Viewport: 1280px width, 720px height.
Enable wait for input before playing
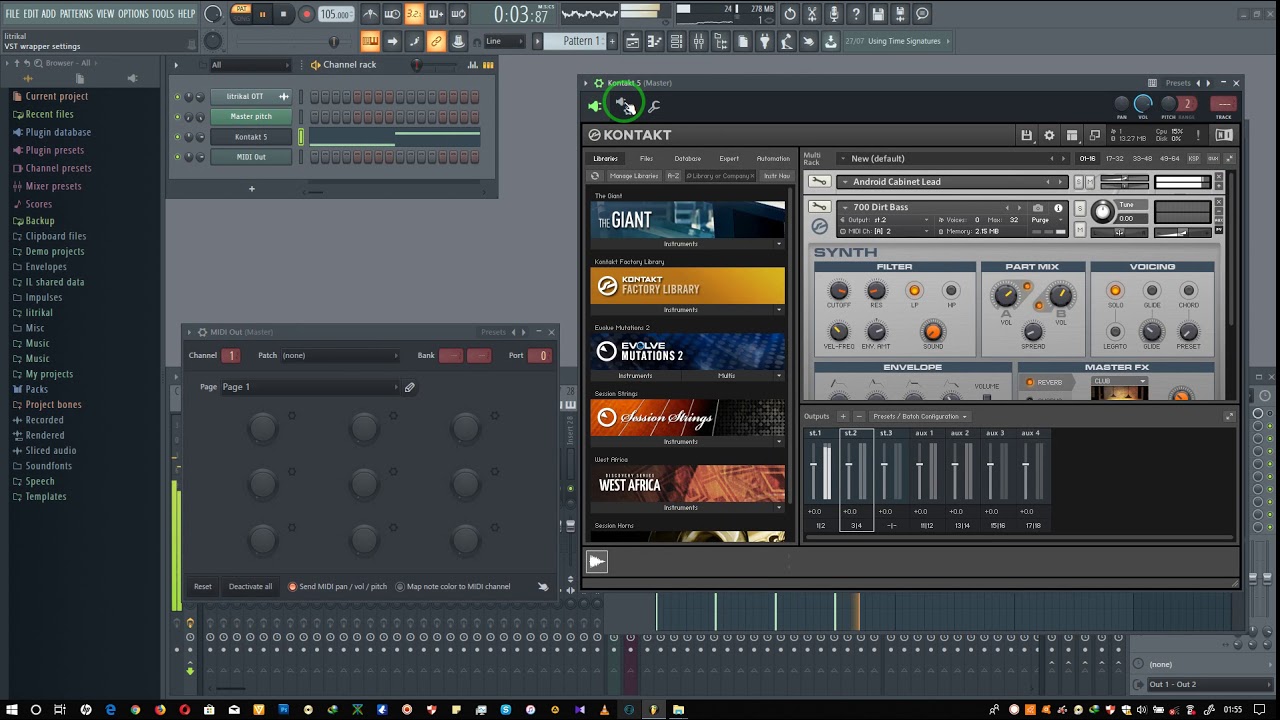point(392,14)
